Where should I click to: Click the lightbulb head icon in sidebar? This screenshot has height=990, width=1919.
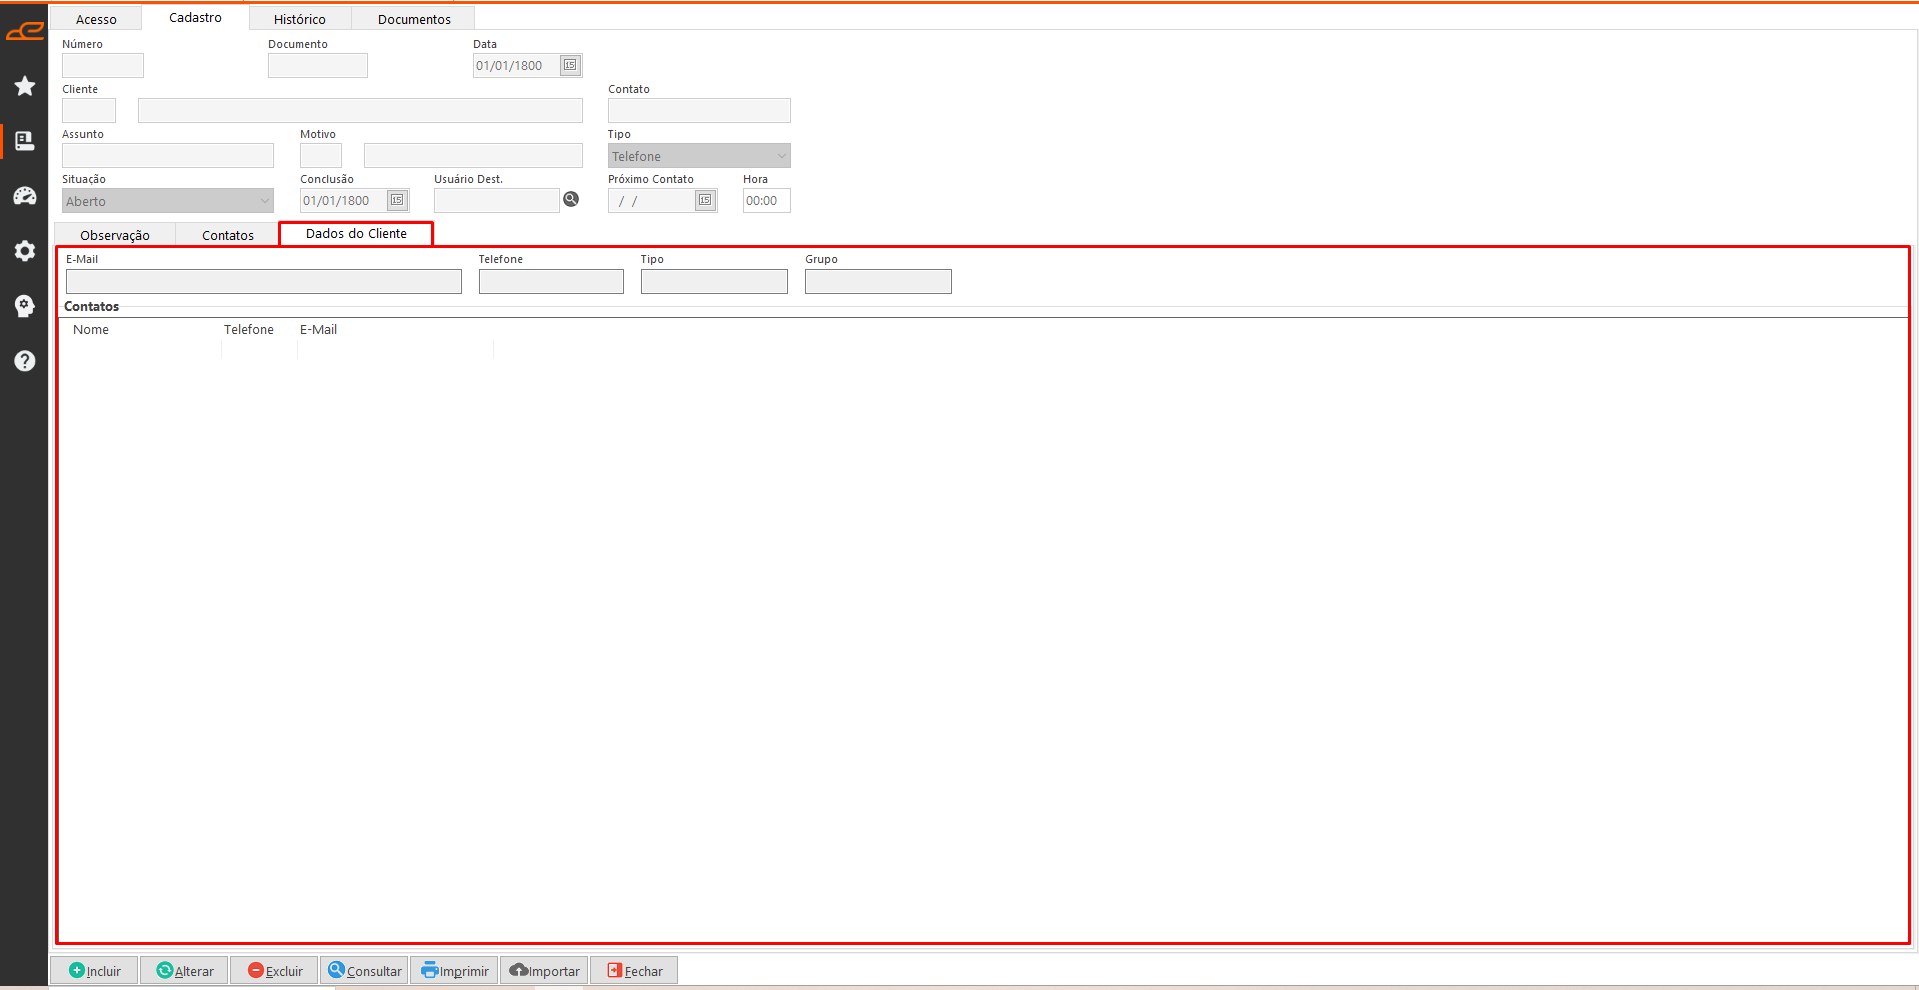click(x=25, y=306)
